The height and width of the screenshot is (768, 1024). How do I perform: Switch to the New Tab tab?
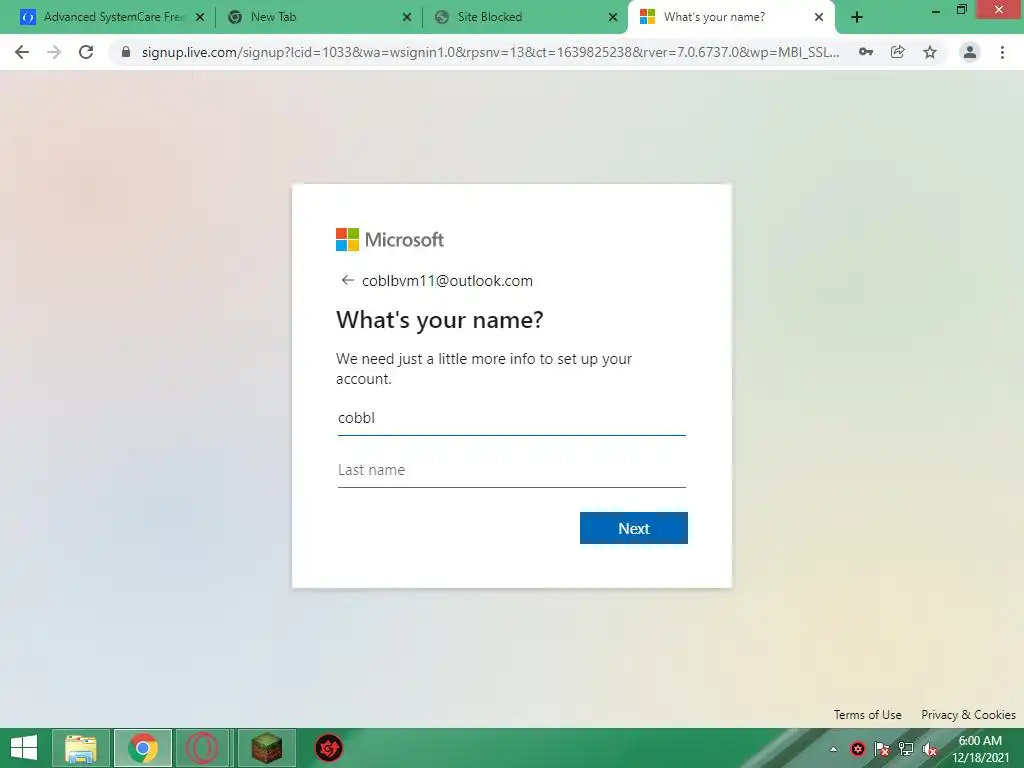(x=319, y=18)
